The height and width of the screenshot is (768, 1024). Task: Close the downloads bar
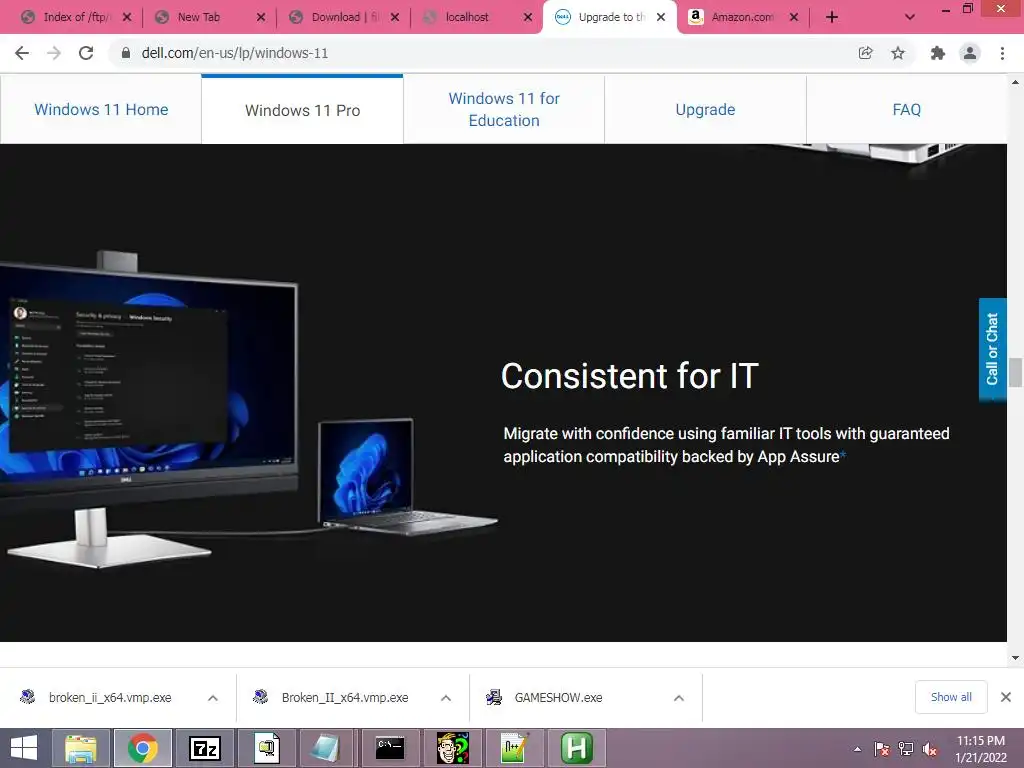(x=1006, y=697)
